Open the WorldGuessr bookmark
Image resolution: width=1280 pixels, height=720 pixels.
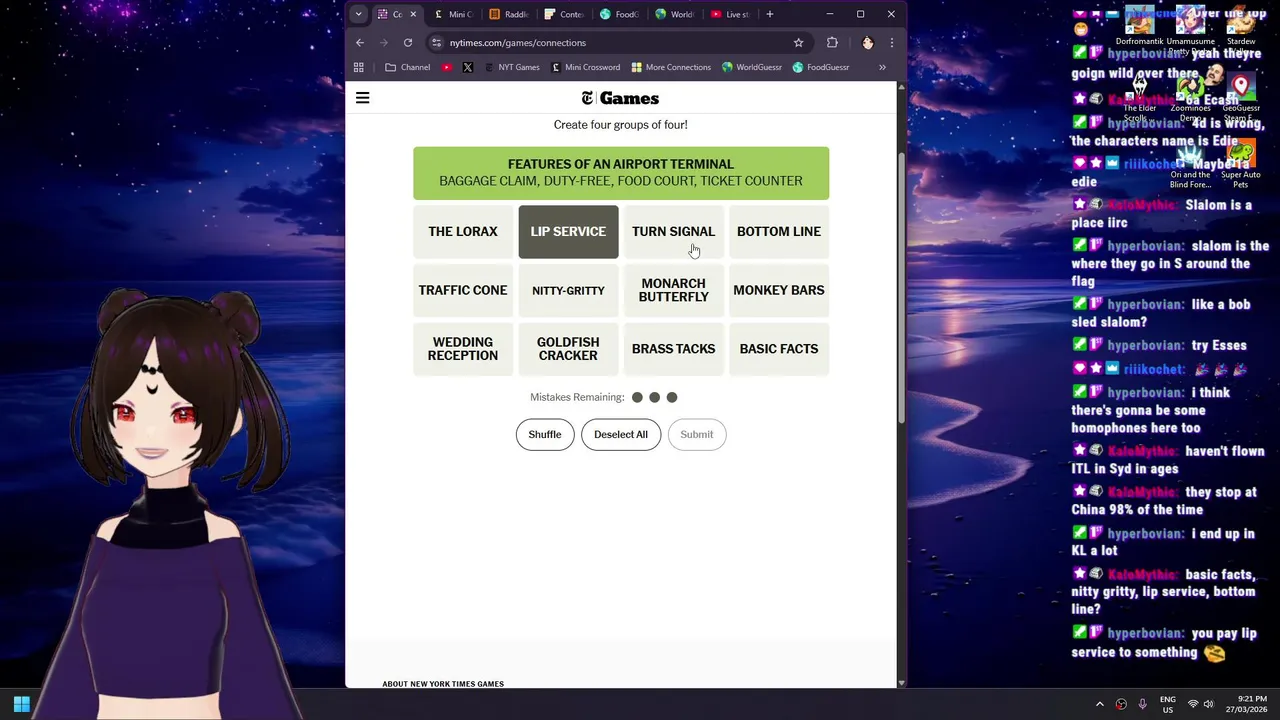coord(752,67)
